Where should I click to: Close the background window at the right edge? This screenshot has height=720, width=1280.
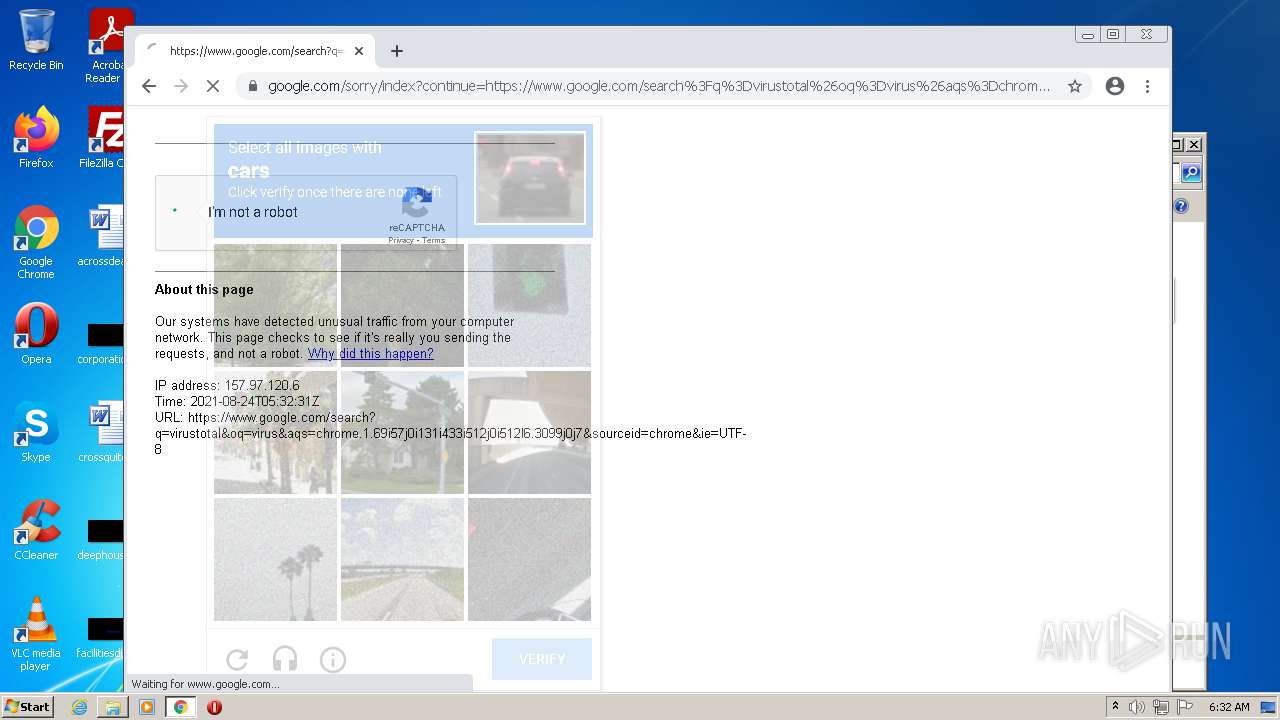click(1193, 145)
